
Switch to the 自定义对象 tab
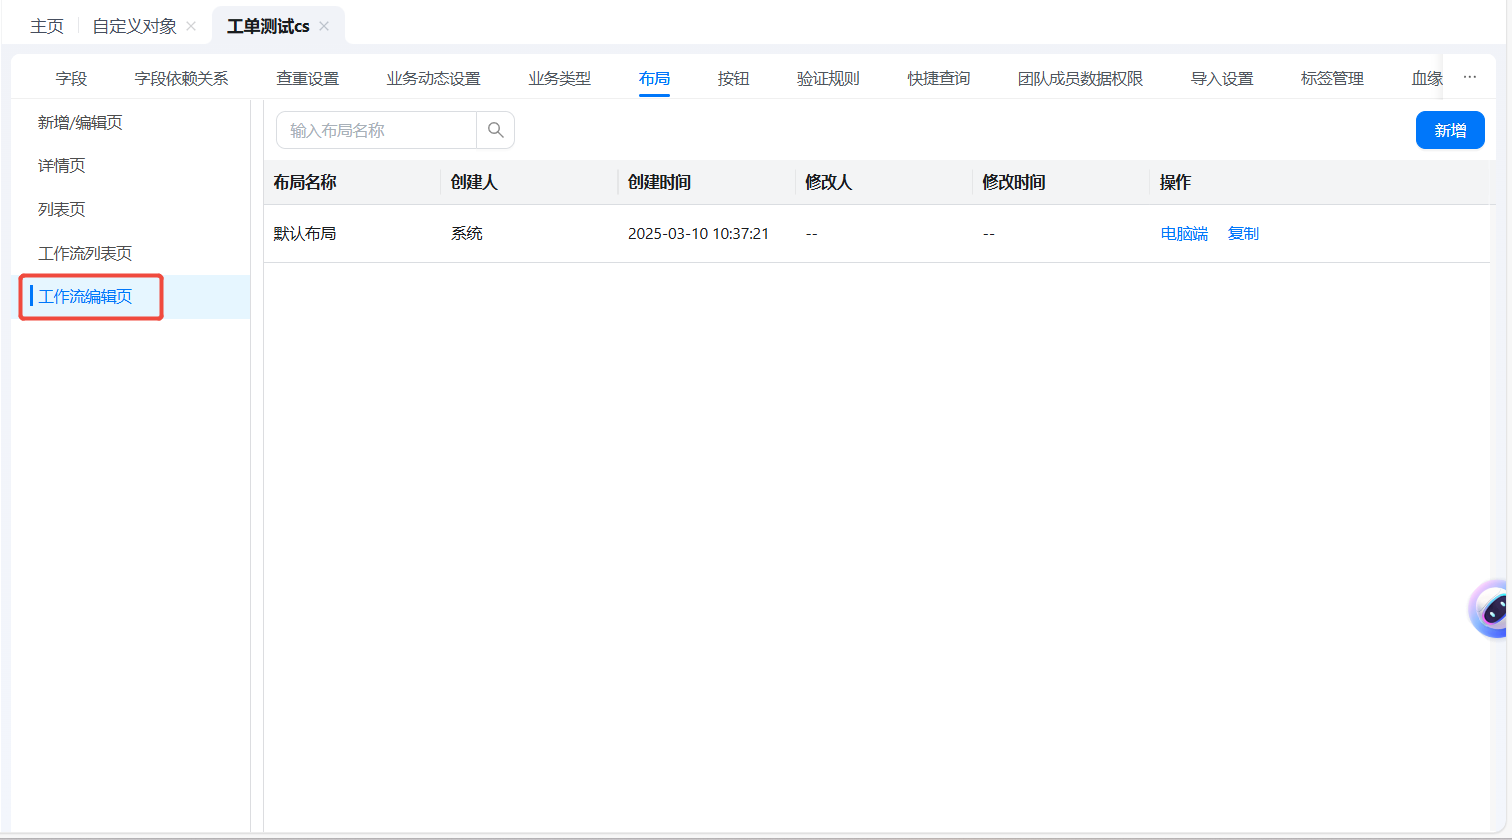(134, 26)
